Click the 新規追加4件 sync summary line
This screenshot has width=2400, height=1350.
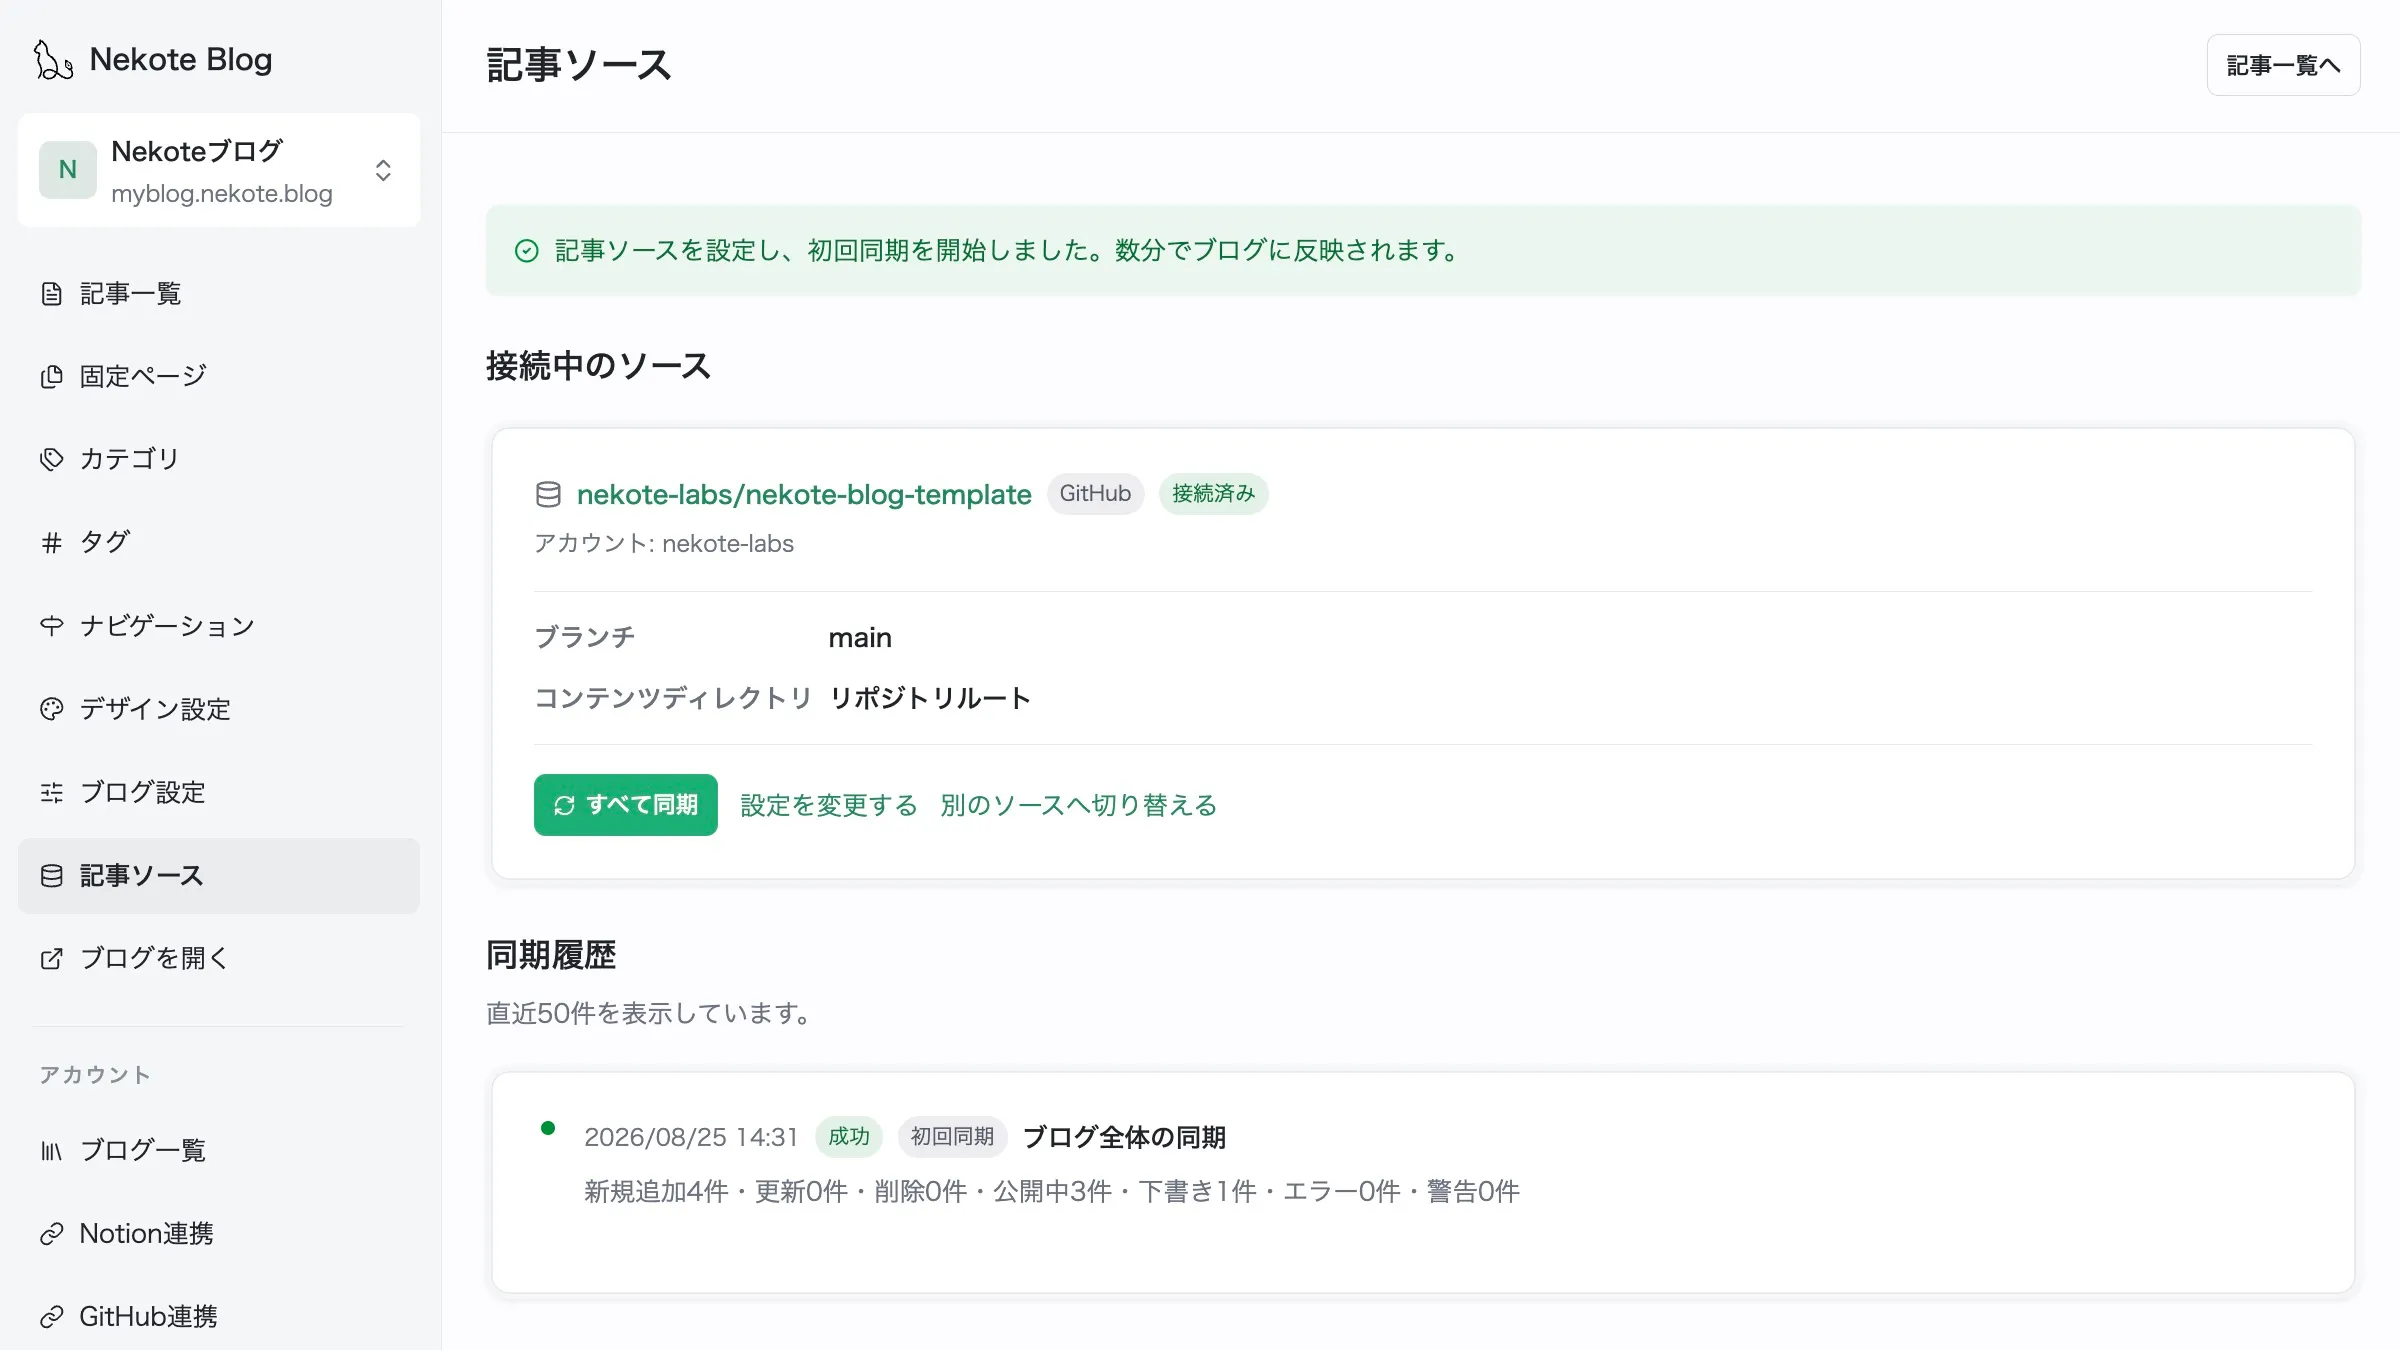pos(1052,1192)
